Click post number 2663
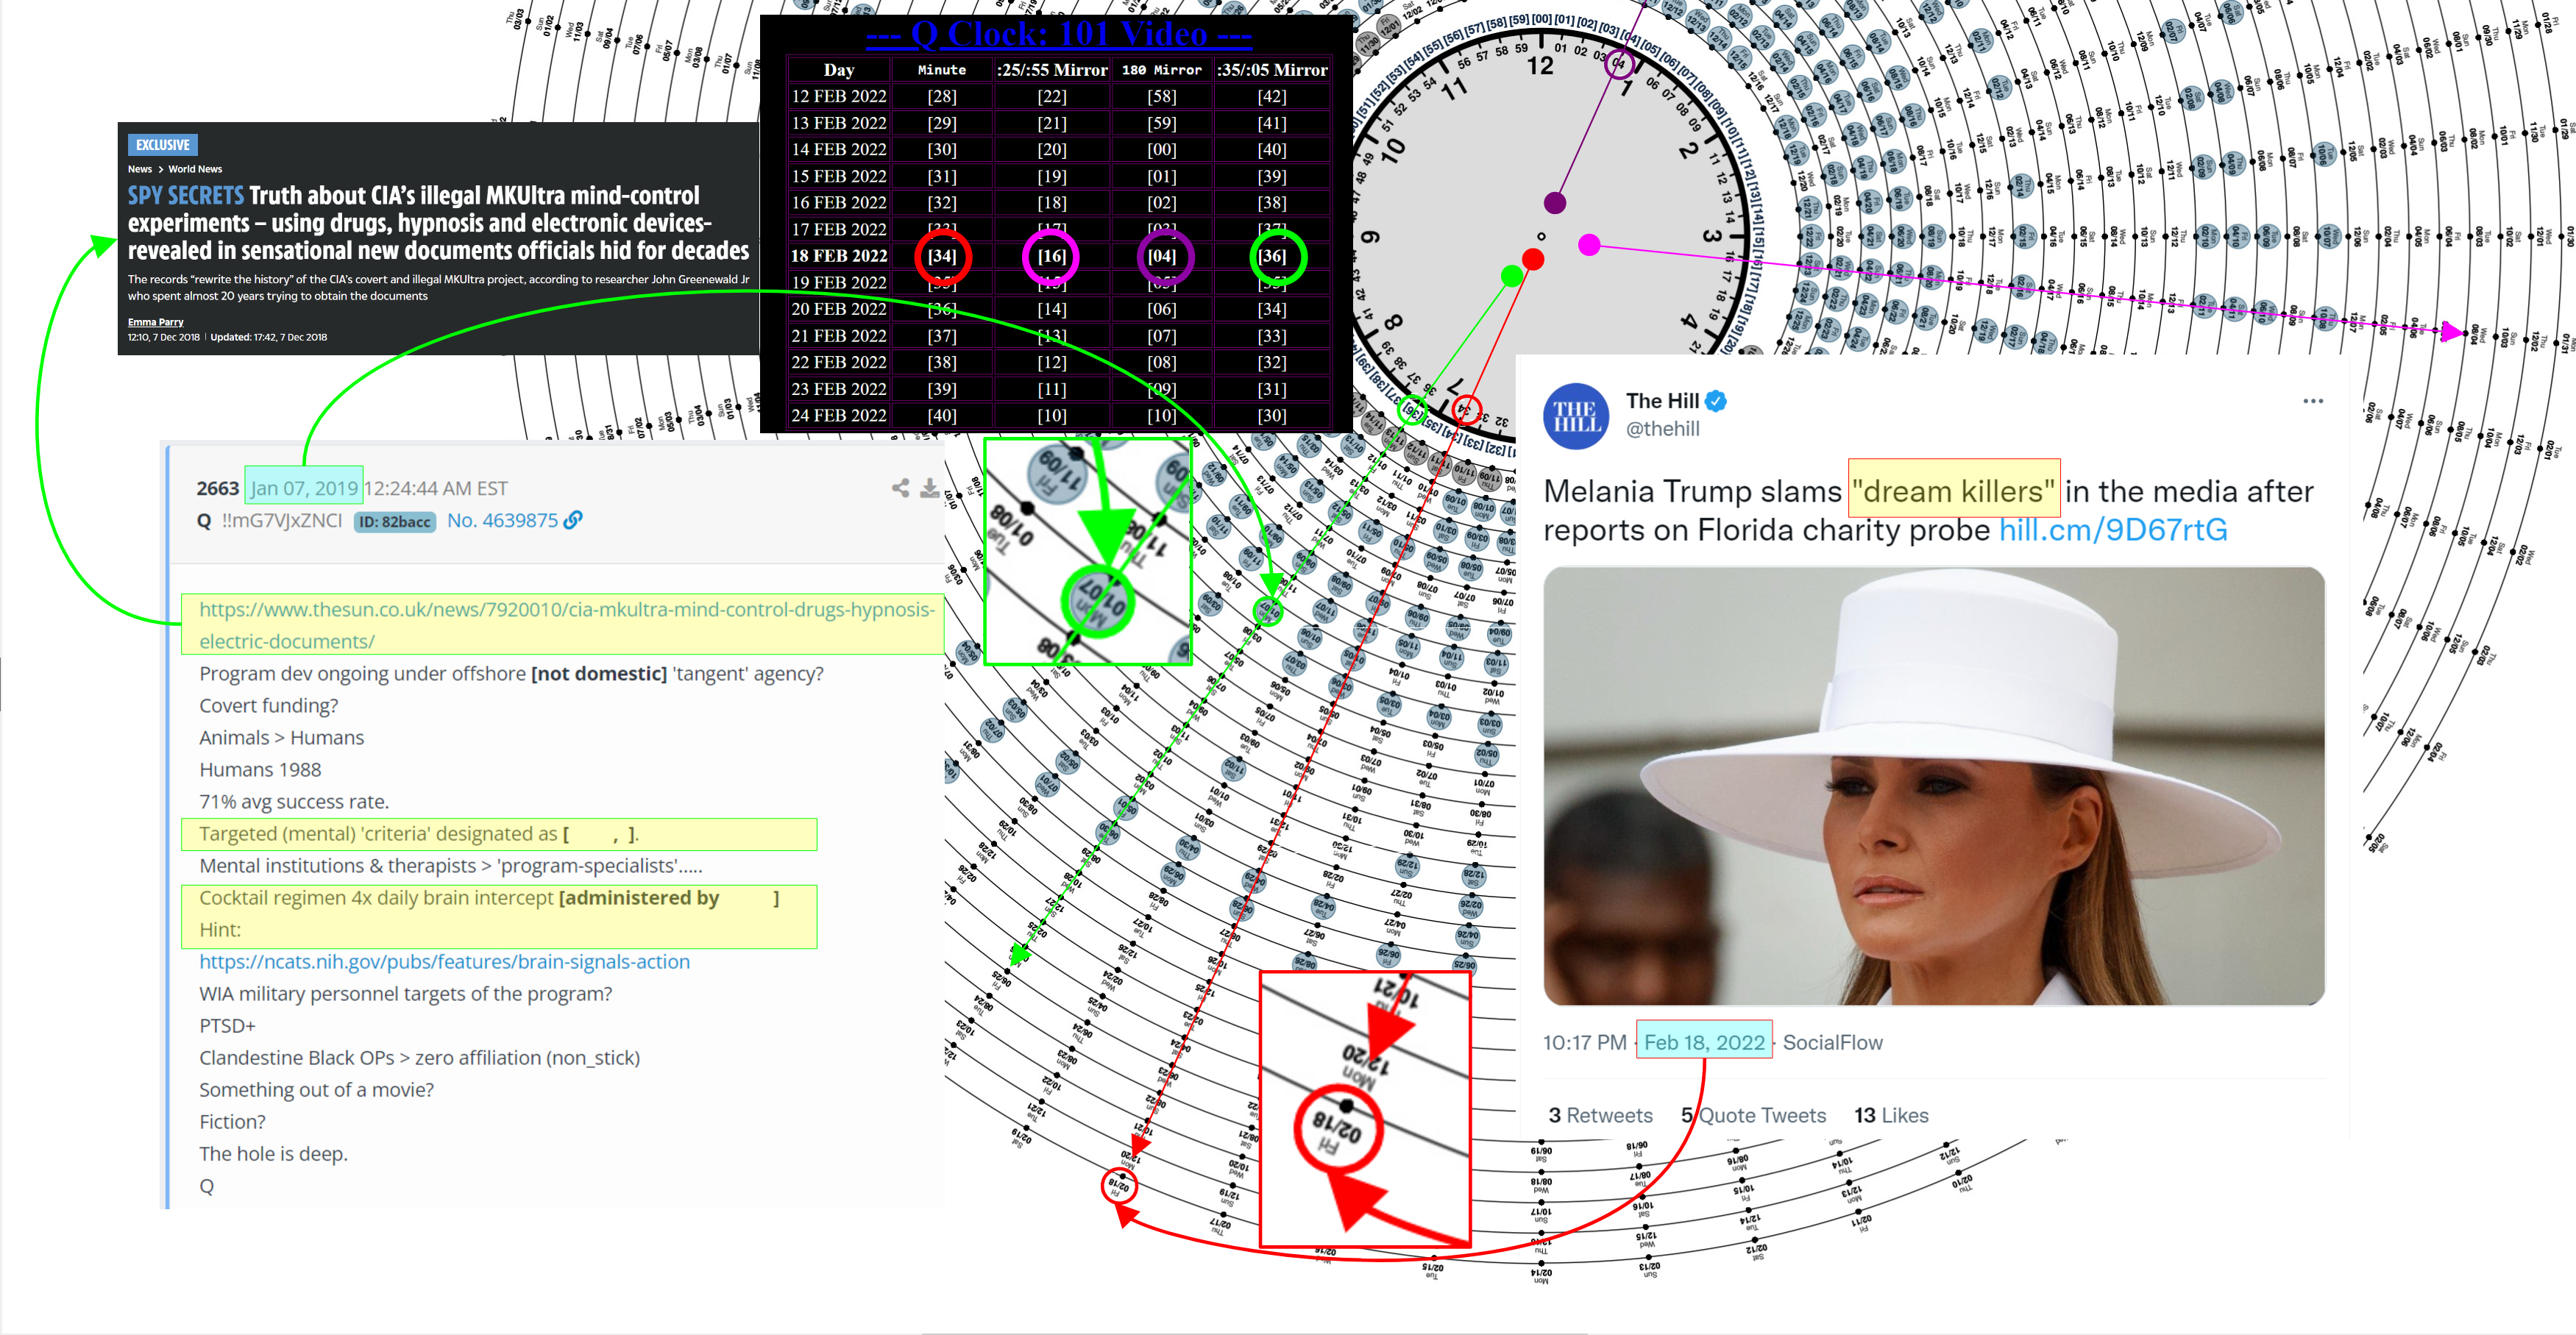Viewport: 2576px width, 1335px height. coord(217,488)
